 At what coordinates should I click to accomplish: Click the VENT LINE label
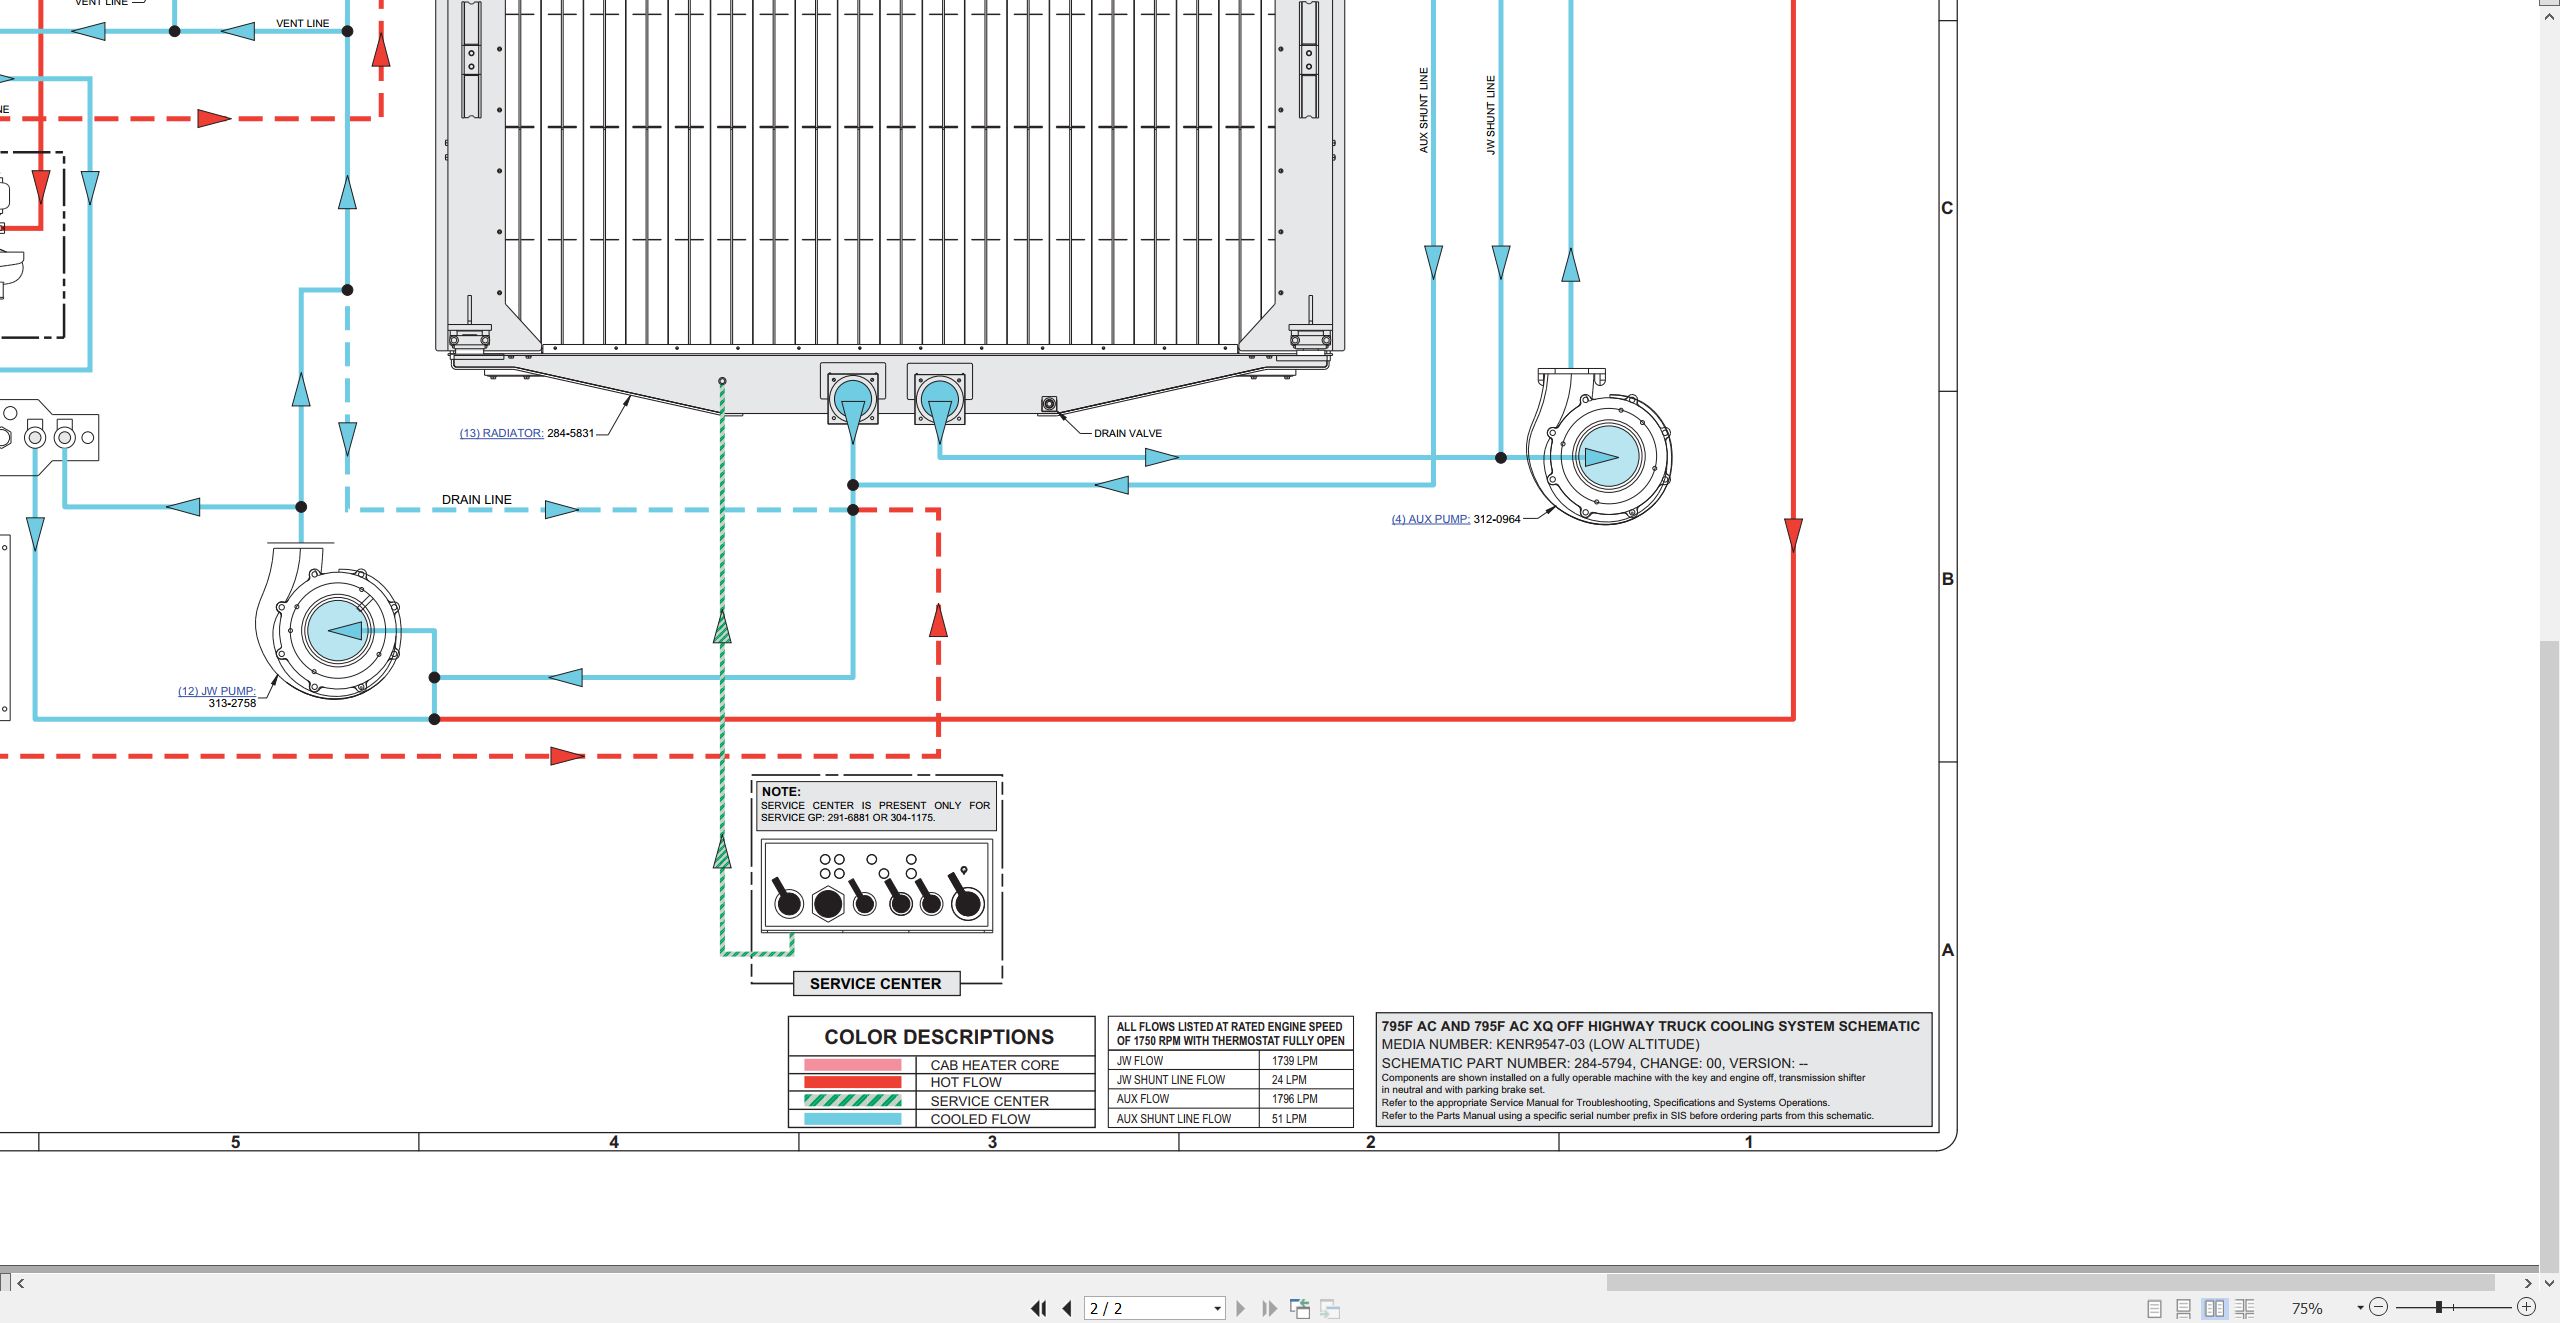(x=302, y=23)
